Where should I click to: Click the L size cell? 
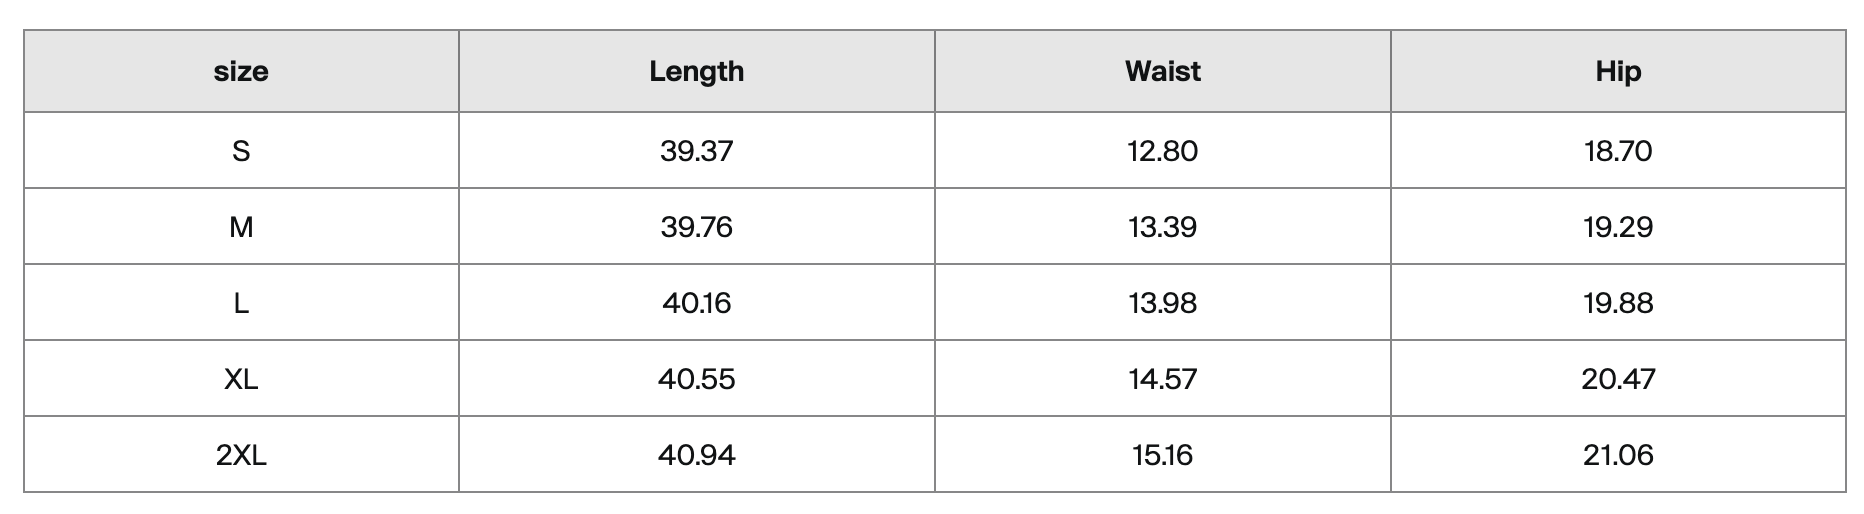point(241,302)
